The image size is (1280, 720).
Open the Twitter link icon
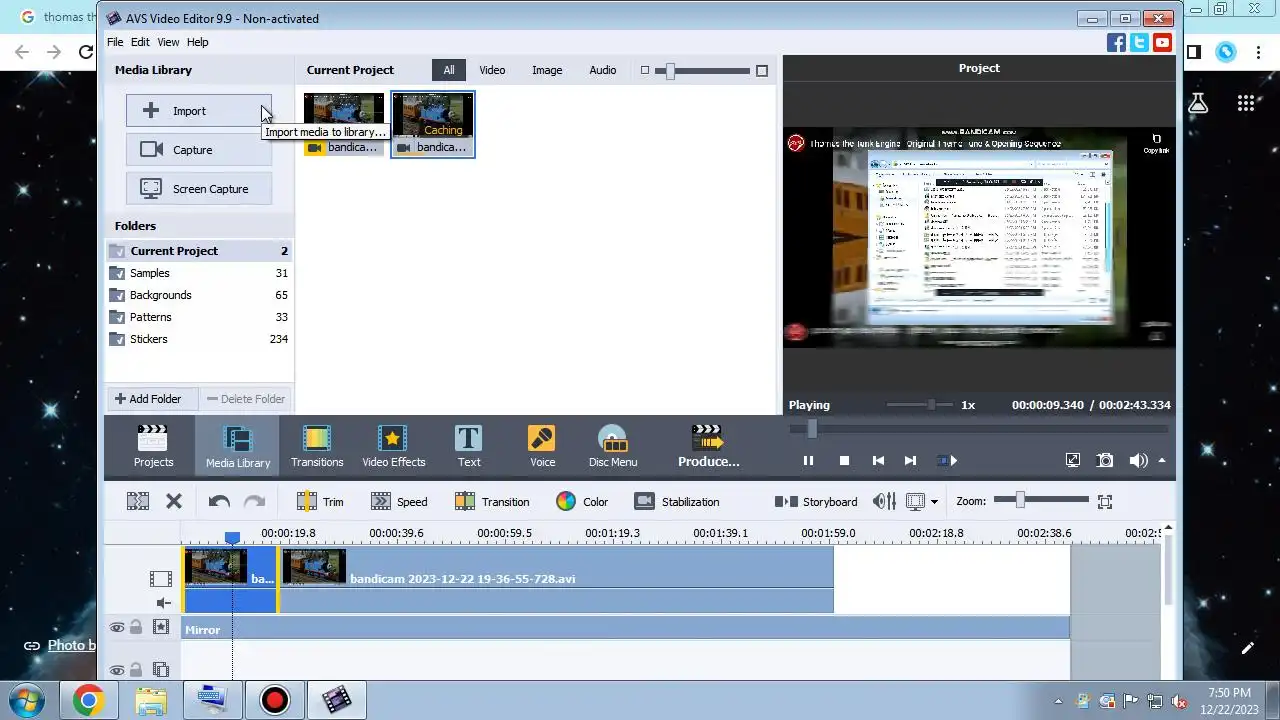1139,43
